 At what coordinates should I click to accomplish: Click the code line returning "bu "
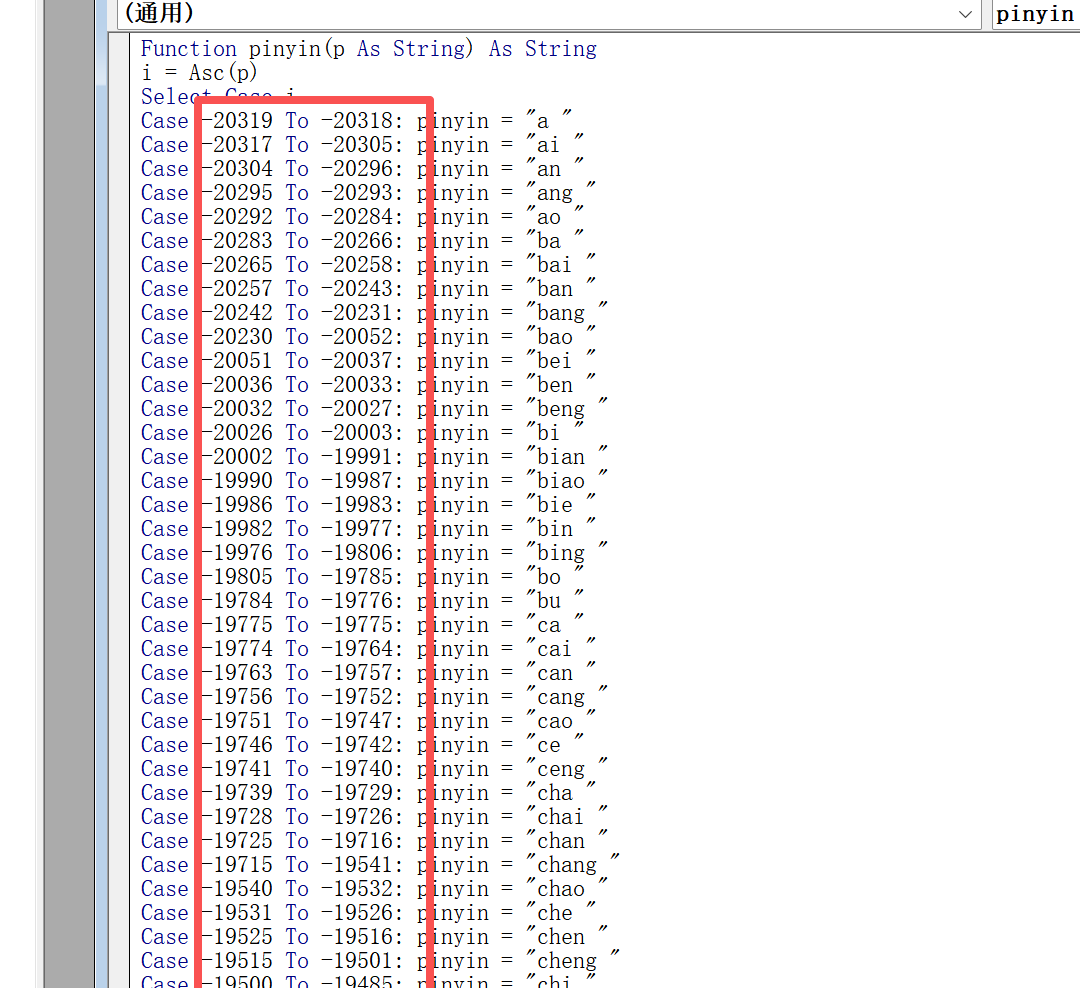pyautogui.click(x=362, y=601)
